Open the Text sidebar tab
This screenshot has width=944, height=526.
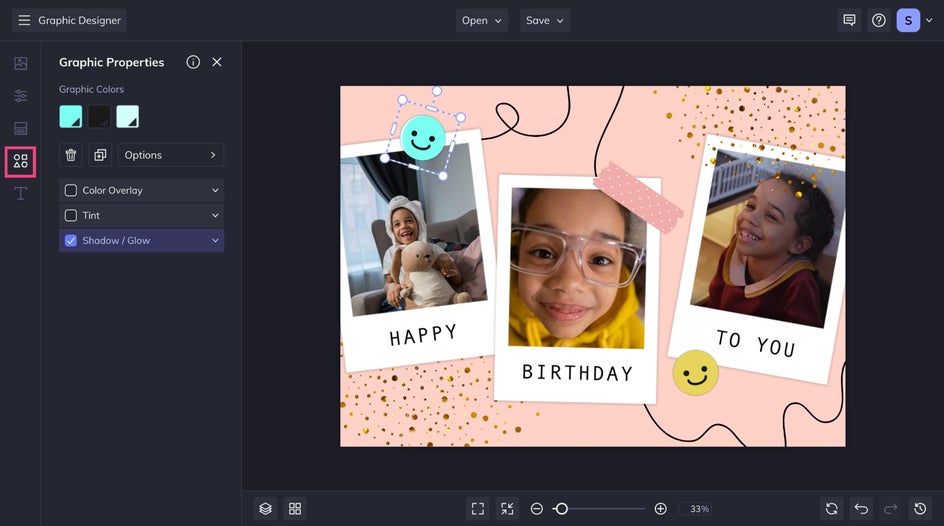pos(20,193)
